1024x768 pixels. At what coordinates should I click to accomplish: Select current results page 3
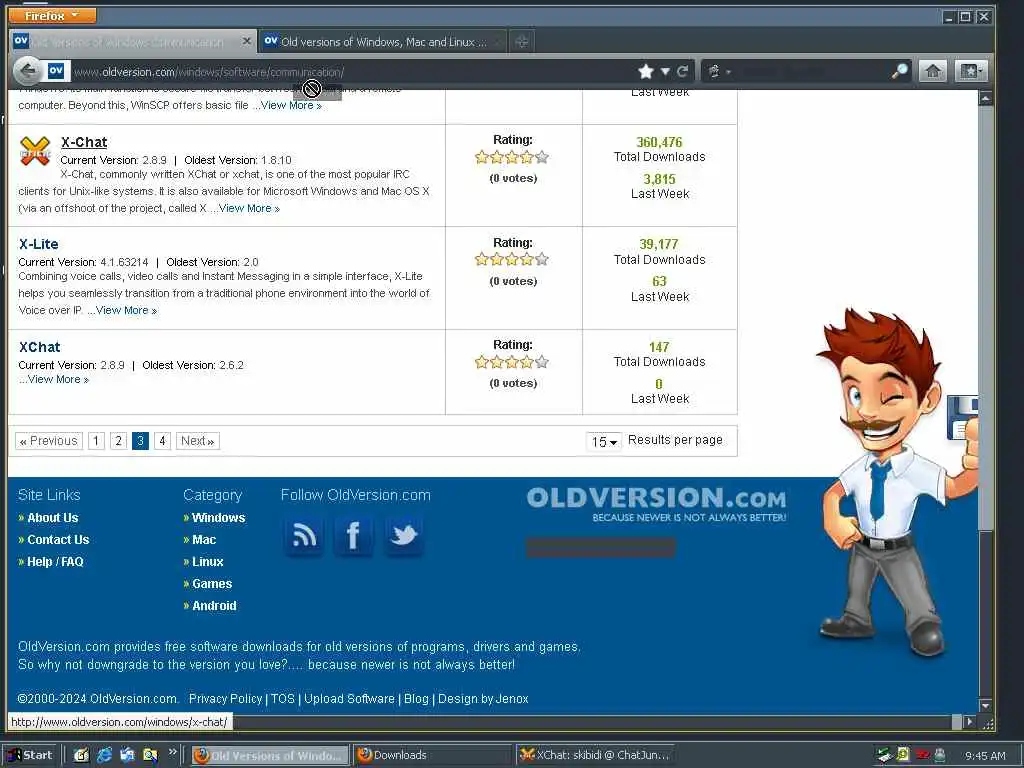(140, 441)
